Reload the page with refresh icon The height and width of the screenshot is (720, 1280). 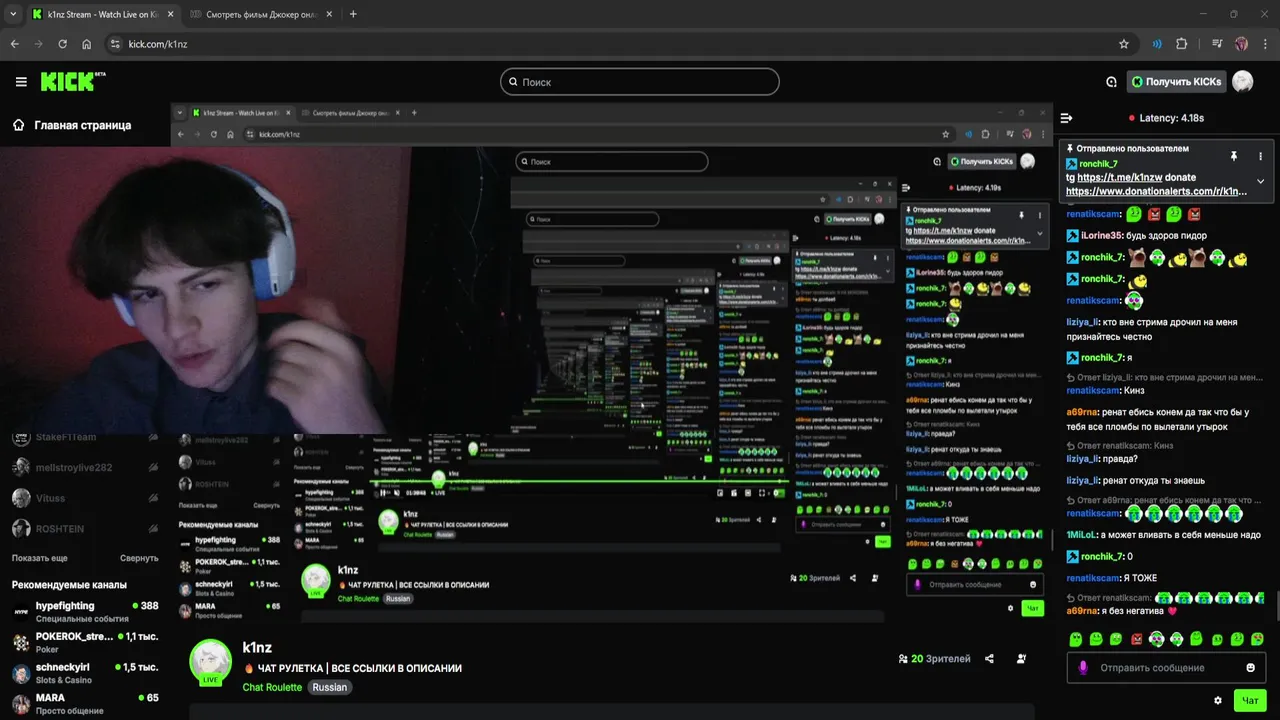point(63,44)
